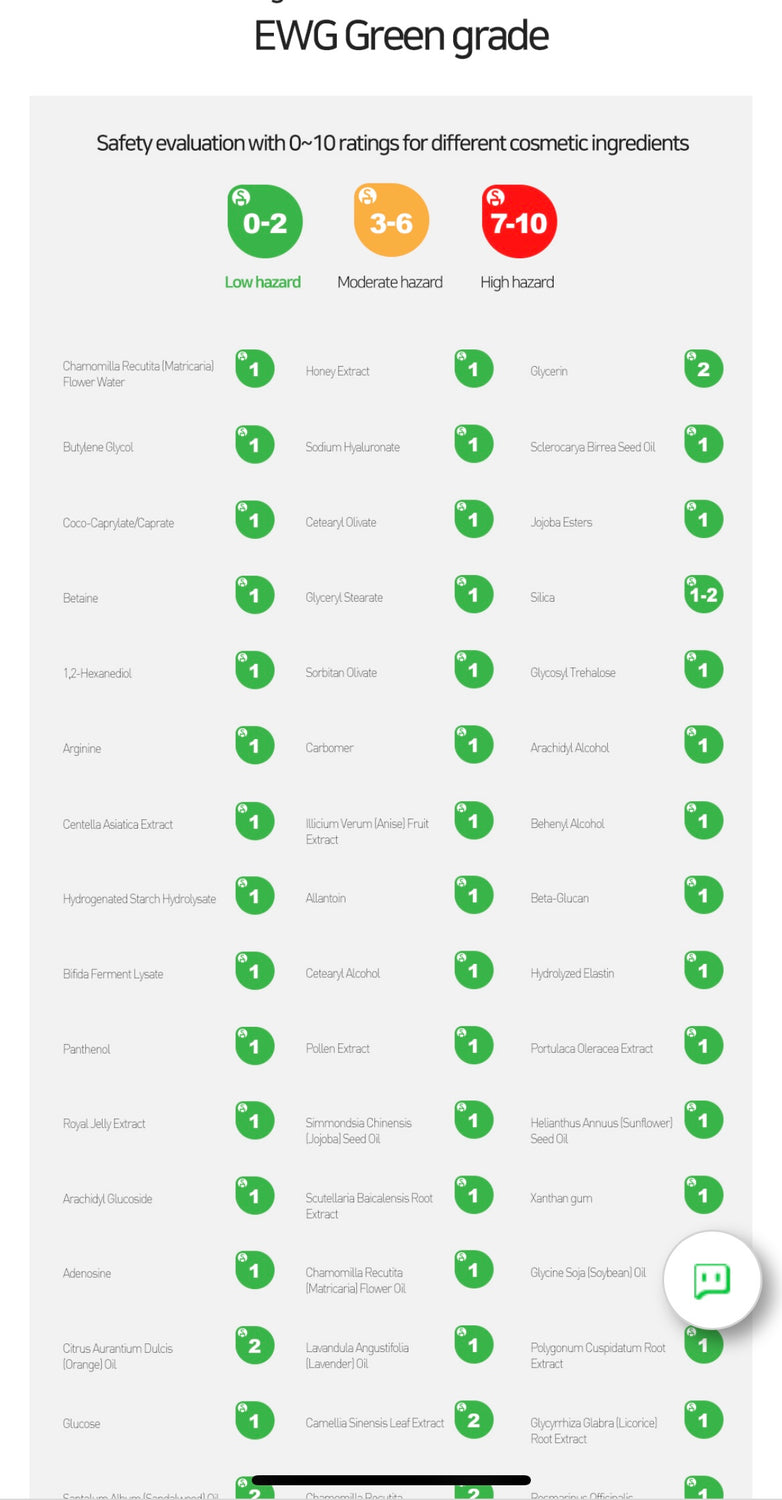Click the red 7-10 high hazard badge
782x1500 pixels.
tap(518, 221)
